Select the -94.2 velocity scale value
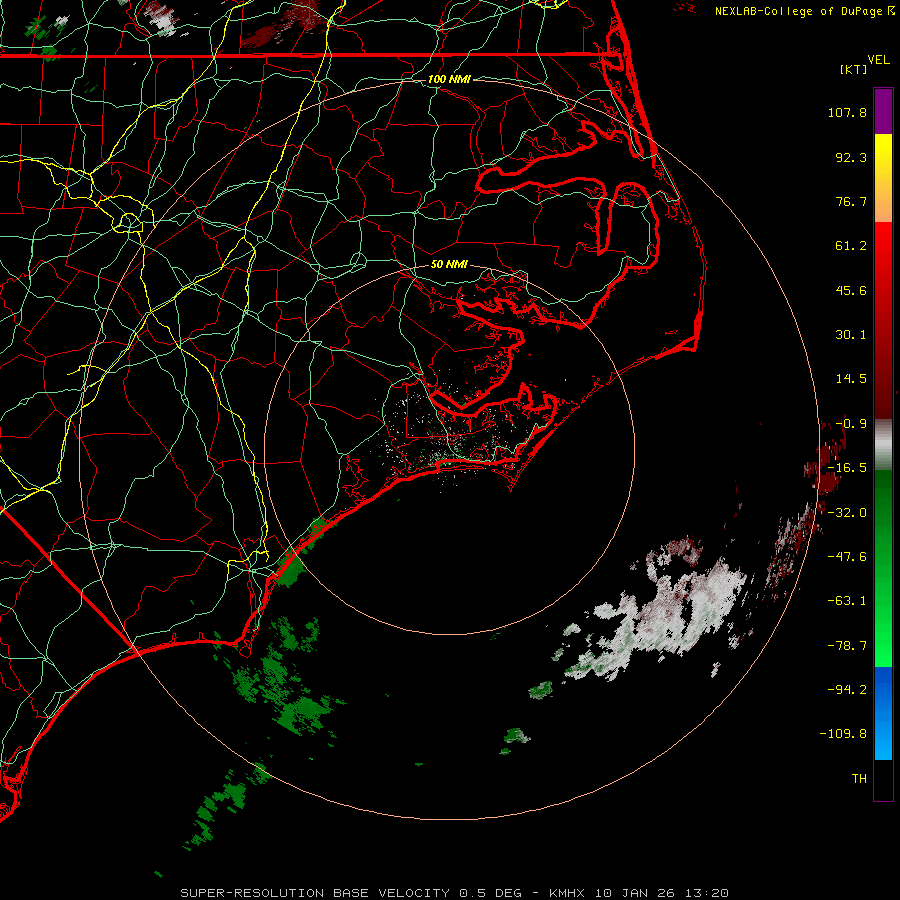The width and height of the screenshot is (900, 900). 847,689
